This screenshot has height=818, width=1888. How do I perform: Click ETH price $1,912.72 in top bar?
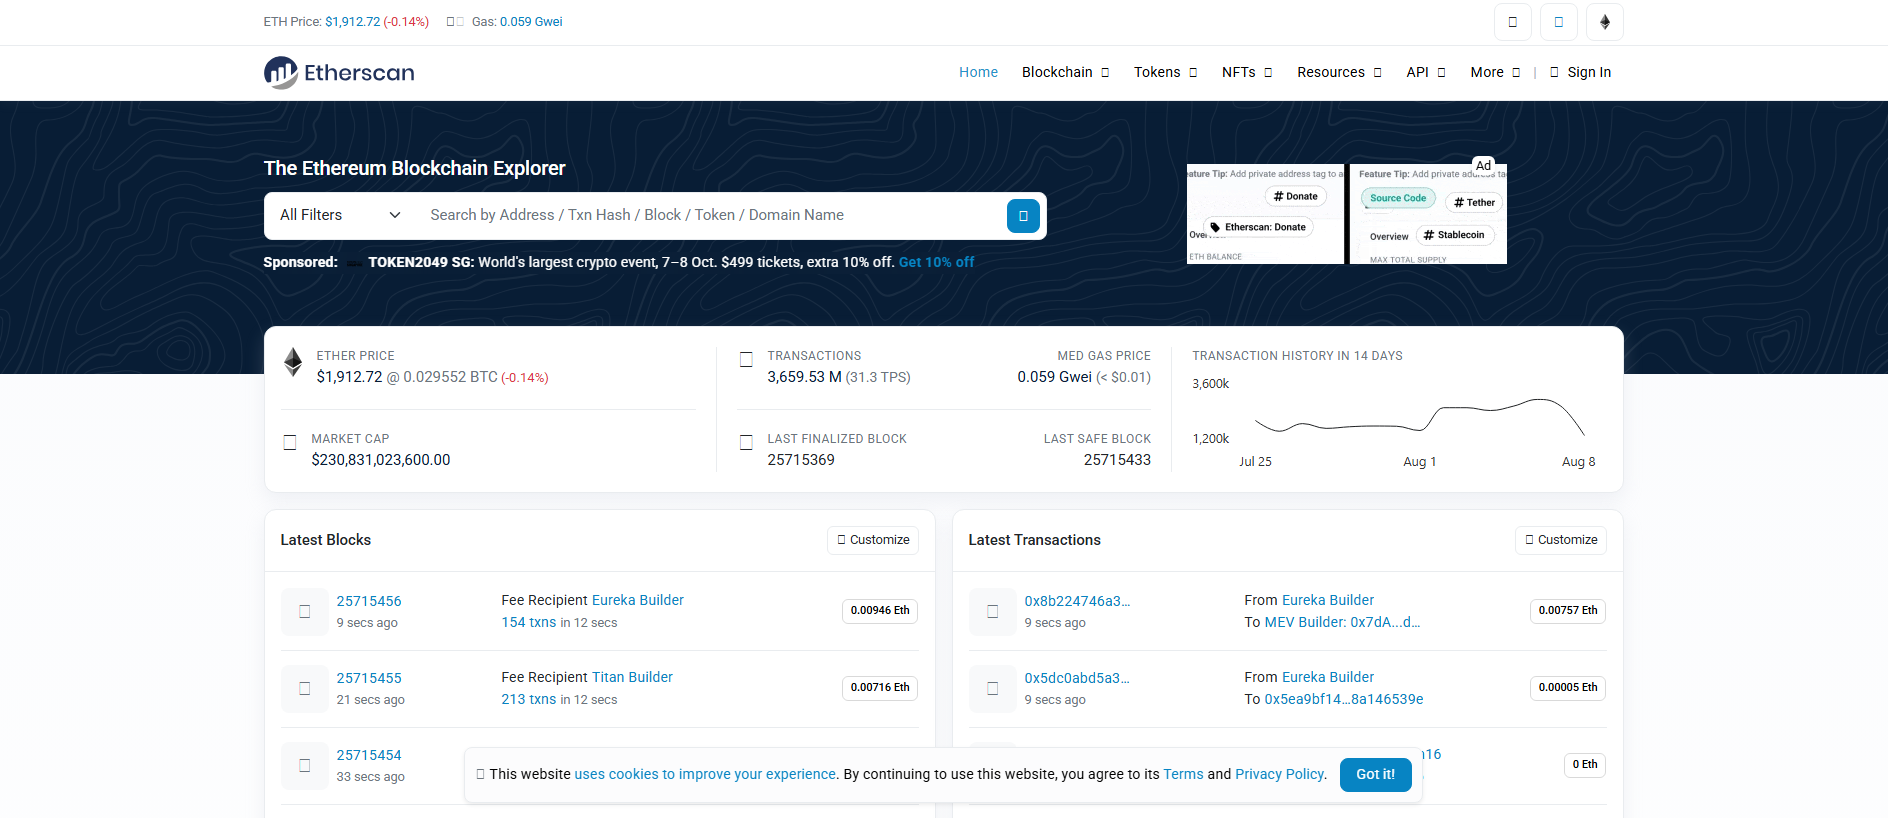[352, 22]
